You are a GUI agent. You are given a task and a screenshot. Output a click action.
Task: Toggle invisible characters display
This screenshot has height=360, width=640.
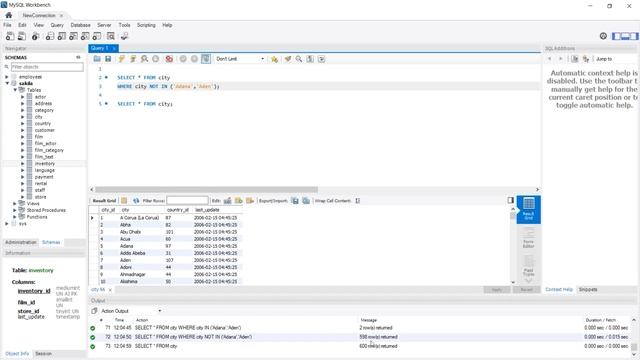[x=310, y=59]
